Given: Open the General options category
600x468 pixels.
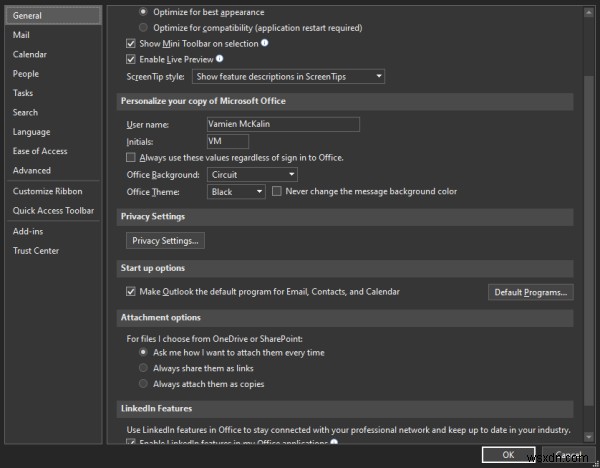Looking at the screenshot, I should (53, 16).
